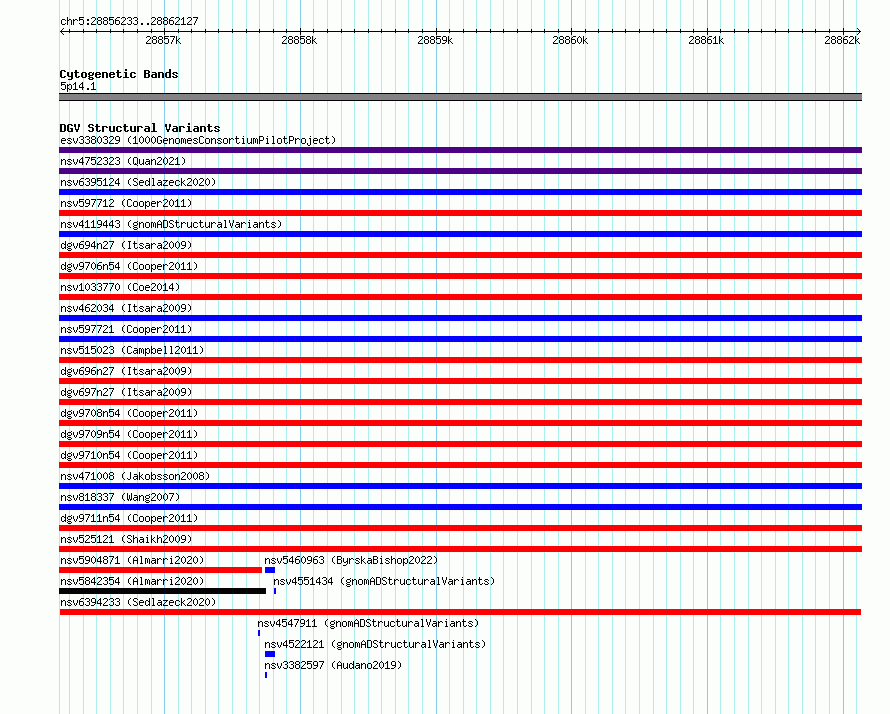890x714 pixels.
Task: Select the black bar under nsv5842354
Action: pos(162,591)
